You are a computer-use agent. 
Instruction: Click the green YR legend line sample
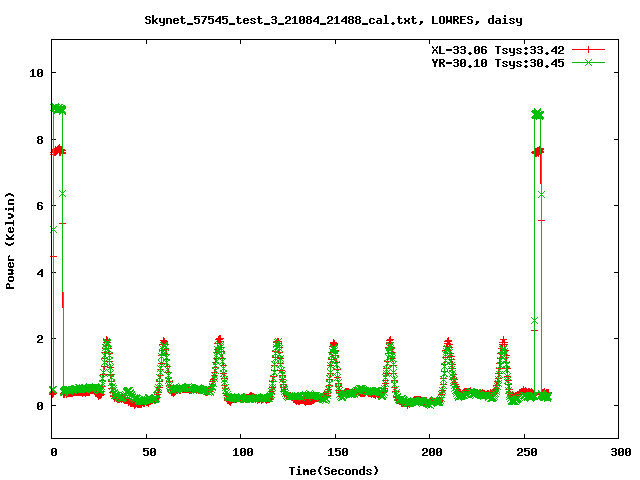click(588, 62)
